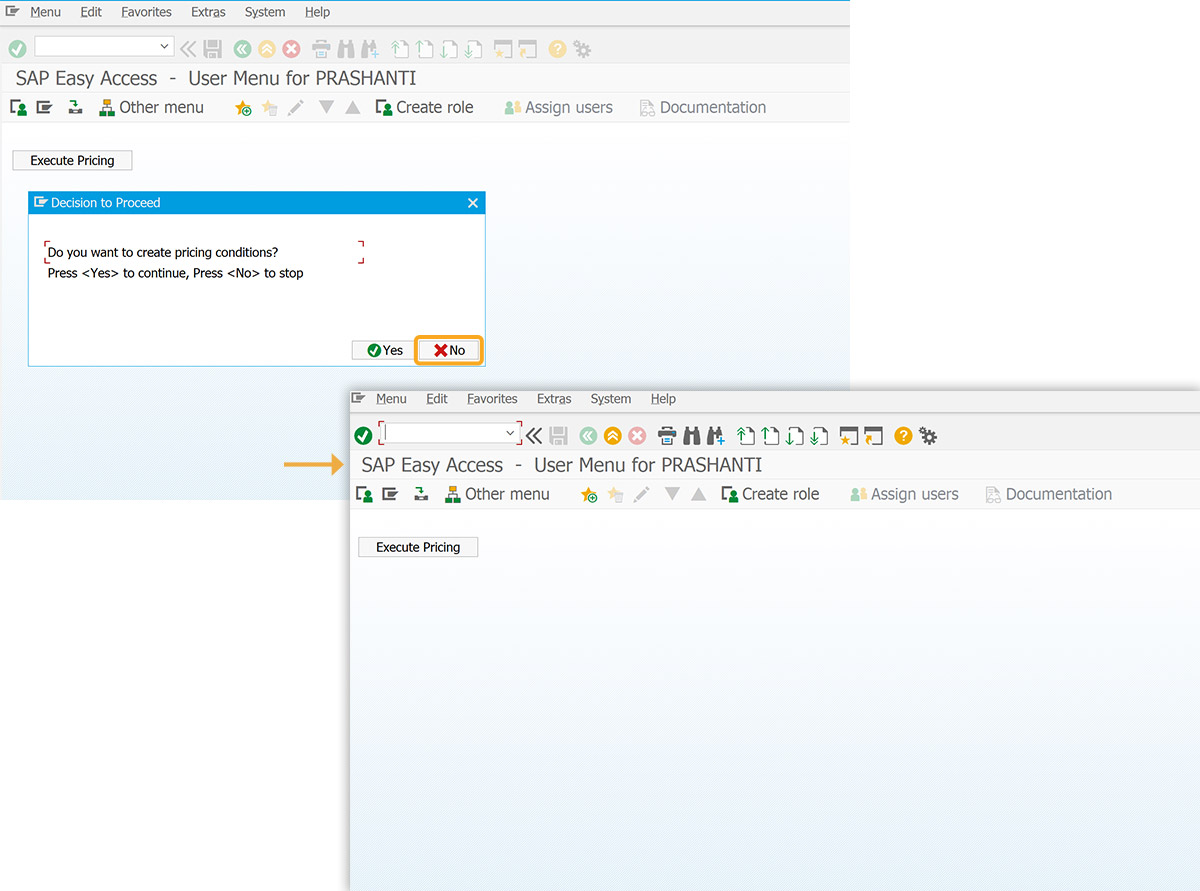Open Favorites menu in the front window
The width and height of the screenshot is (1200, 891).
click(x=492, y=399)
